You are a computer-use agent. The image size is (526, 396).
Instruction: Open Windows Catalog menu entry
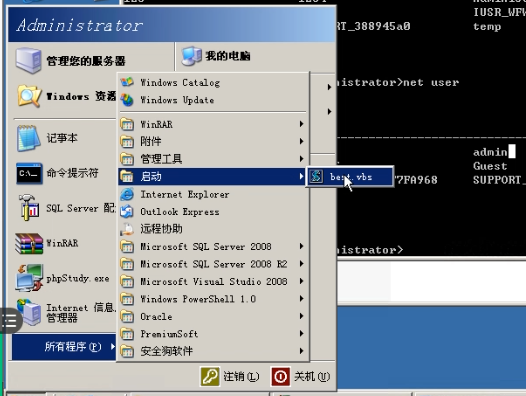tap(213, 83)
